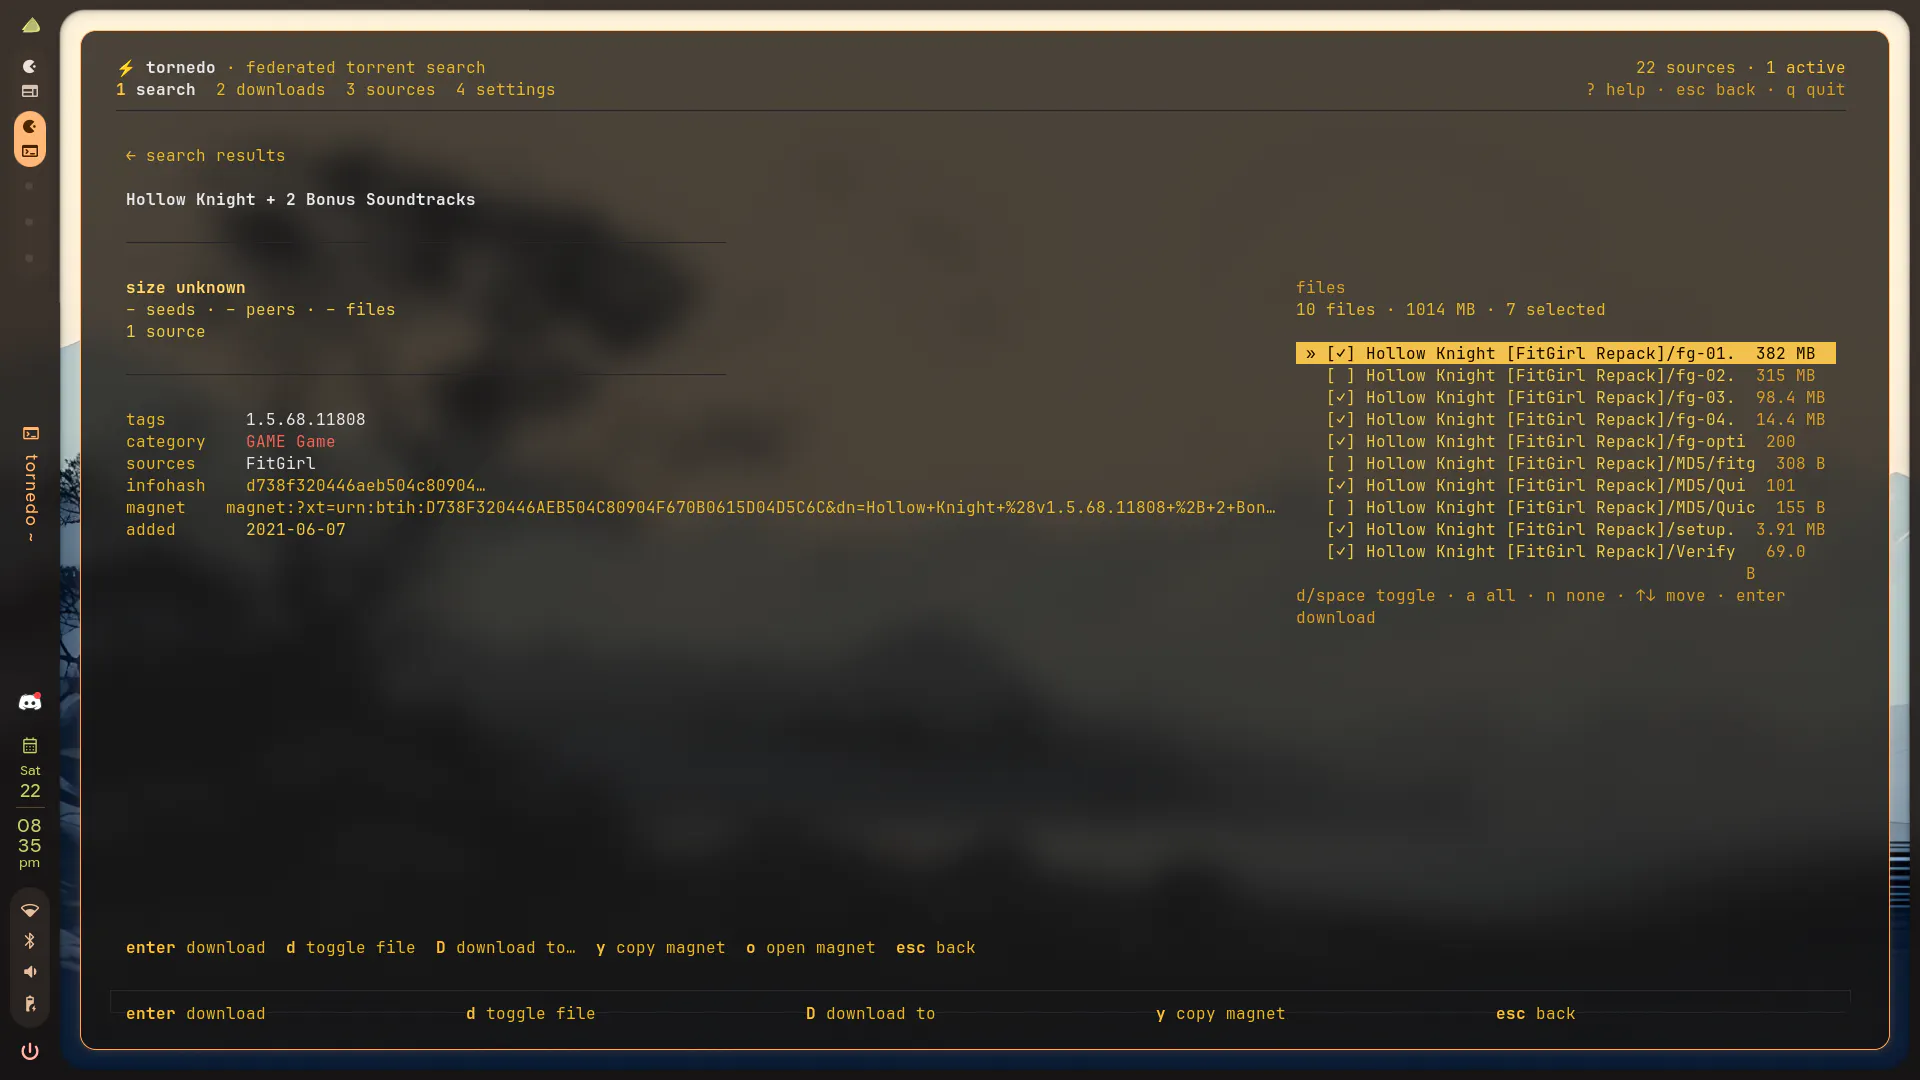Viewport: 1920px width, 1080px height.
Task: Click d/space toggle hint under files
Action: 1366,596
